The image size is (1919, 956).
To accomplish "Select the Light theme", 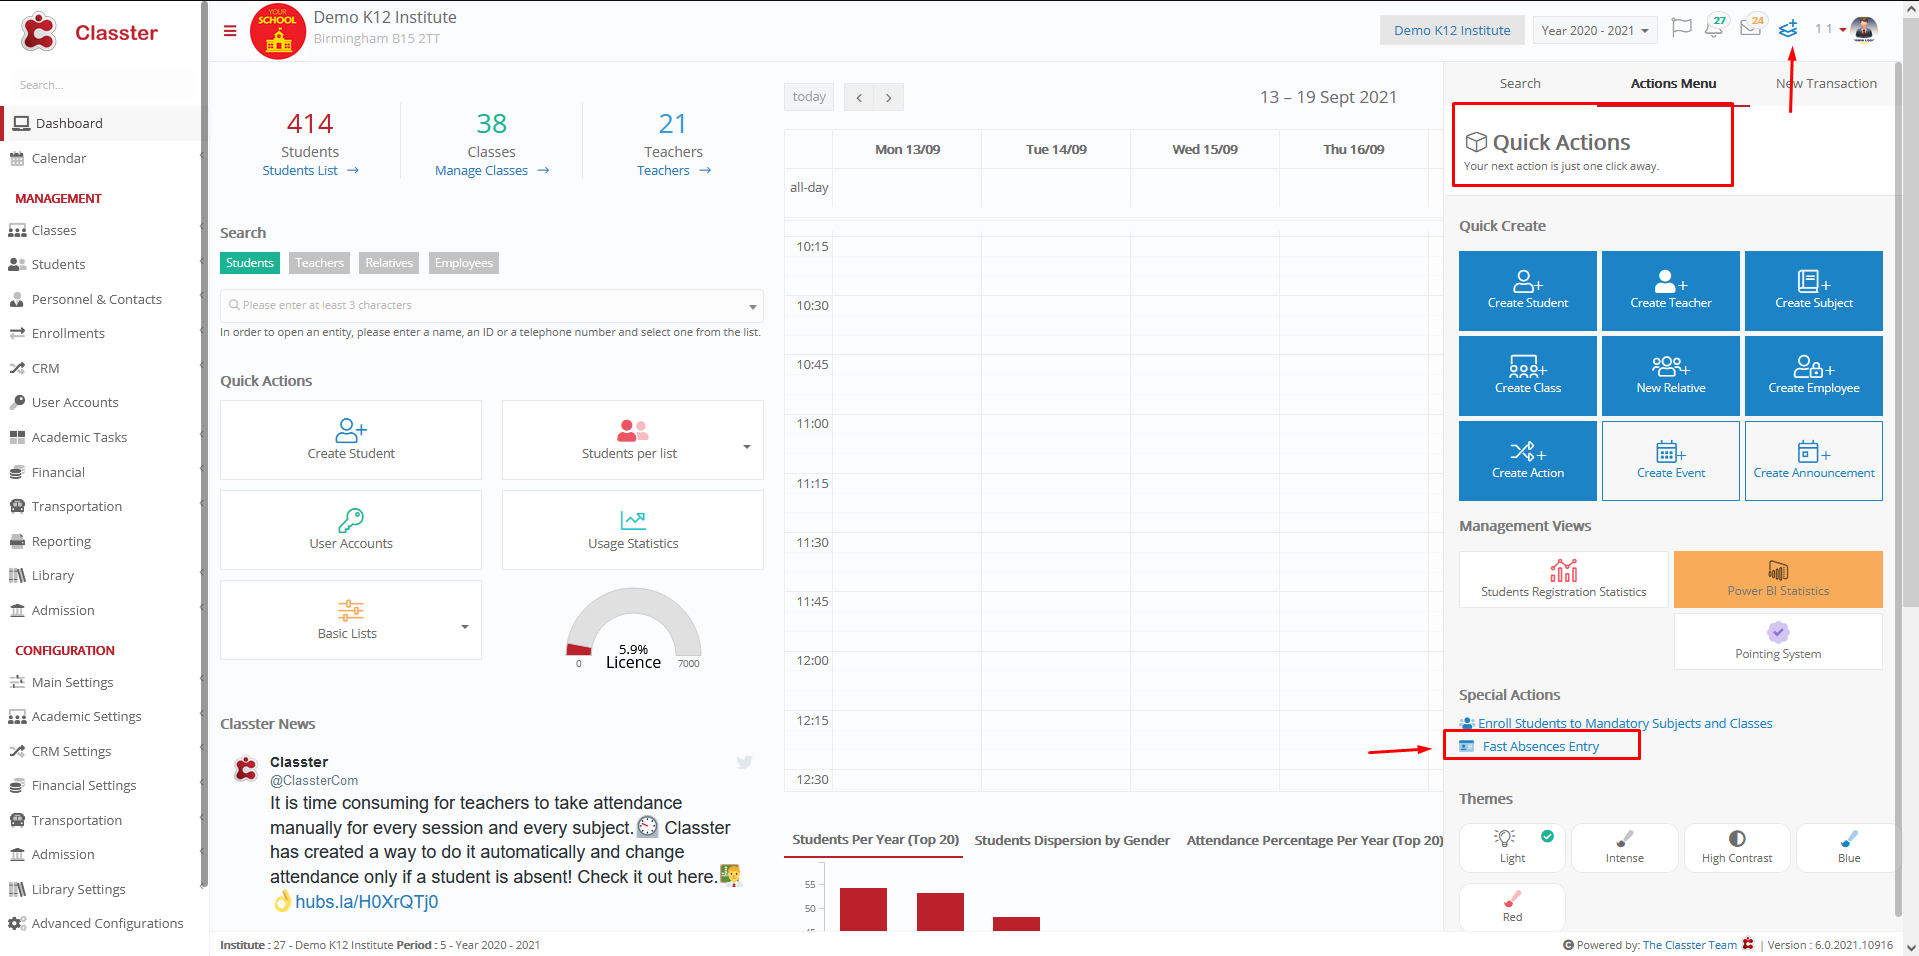I will (1512, 847).
